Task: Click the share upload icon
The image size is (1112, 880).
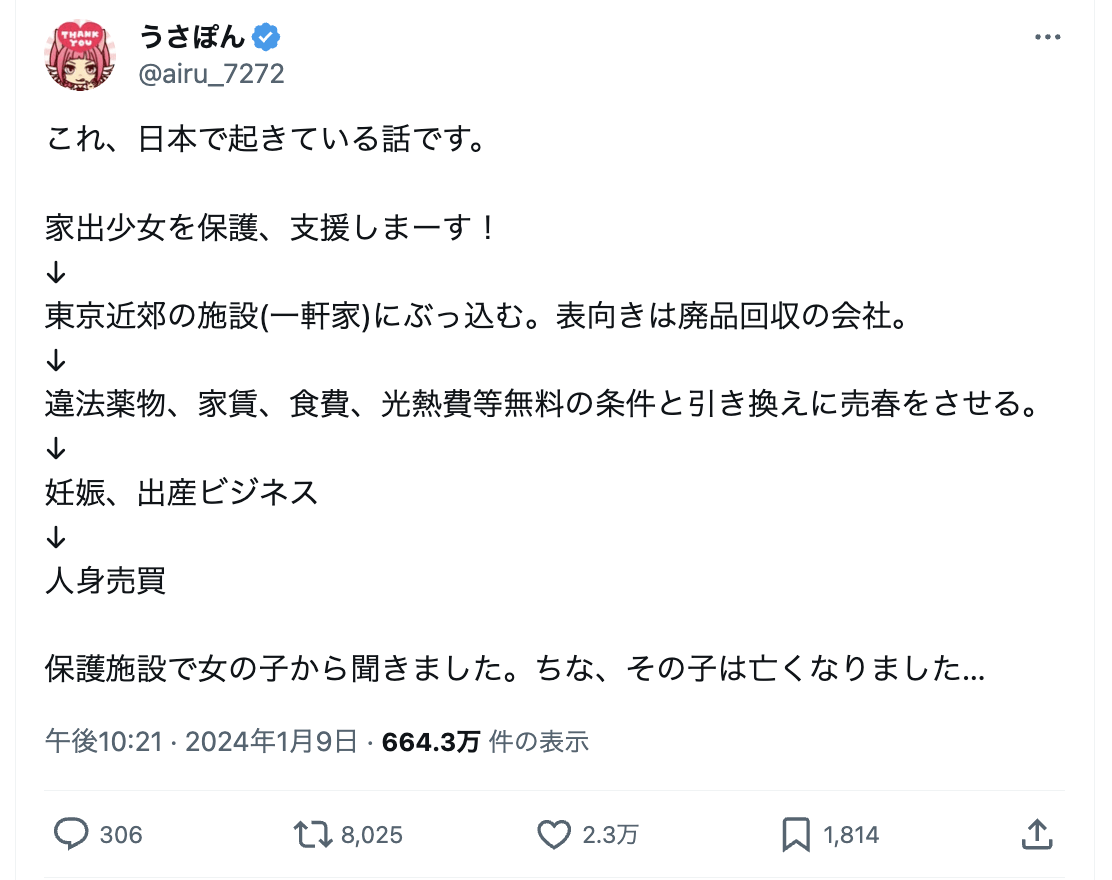Action: (x=1037, y=833)
